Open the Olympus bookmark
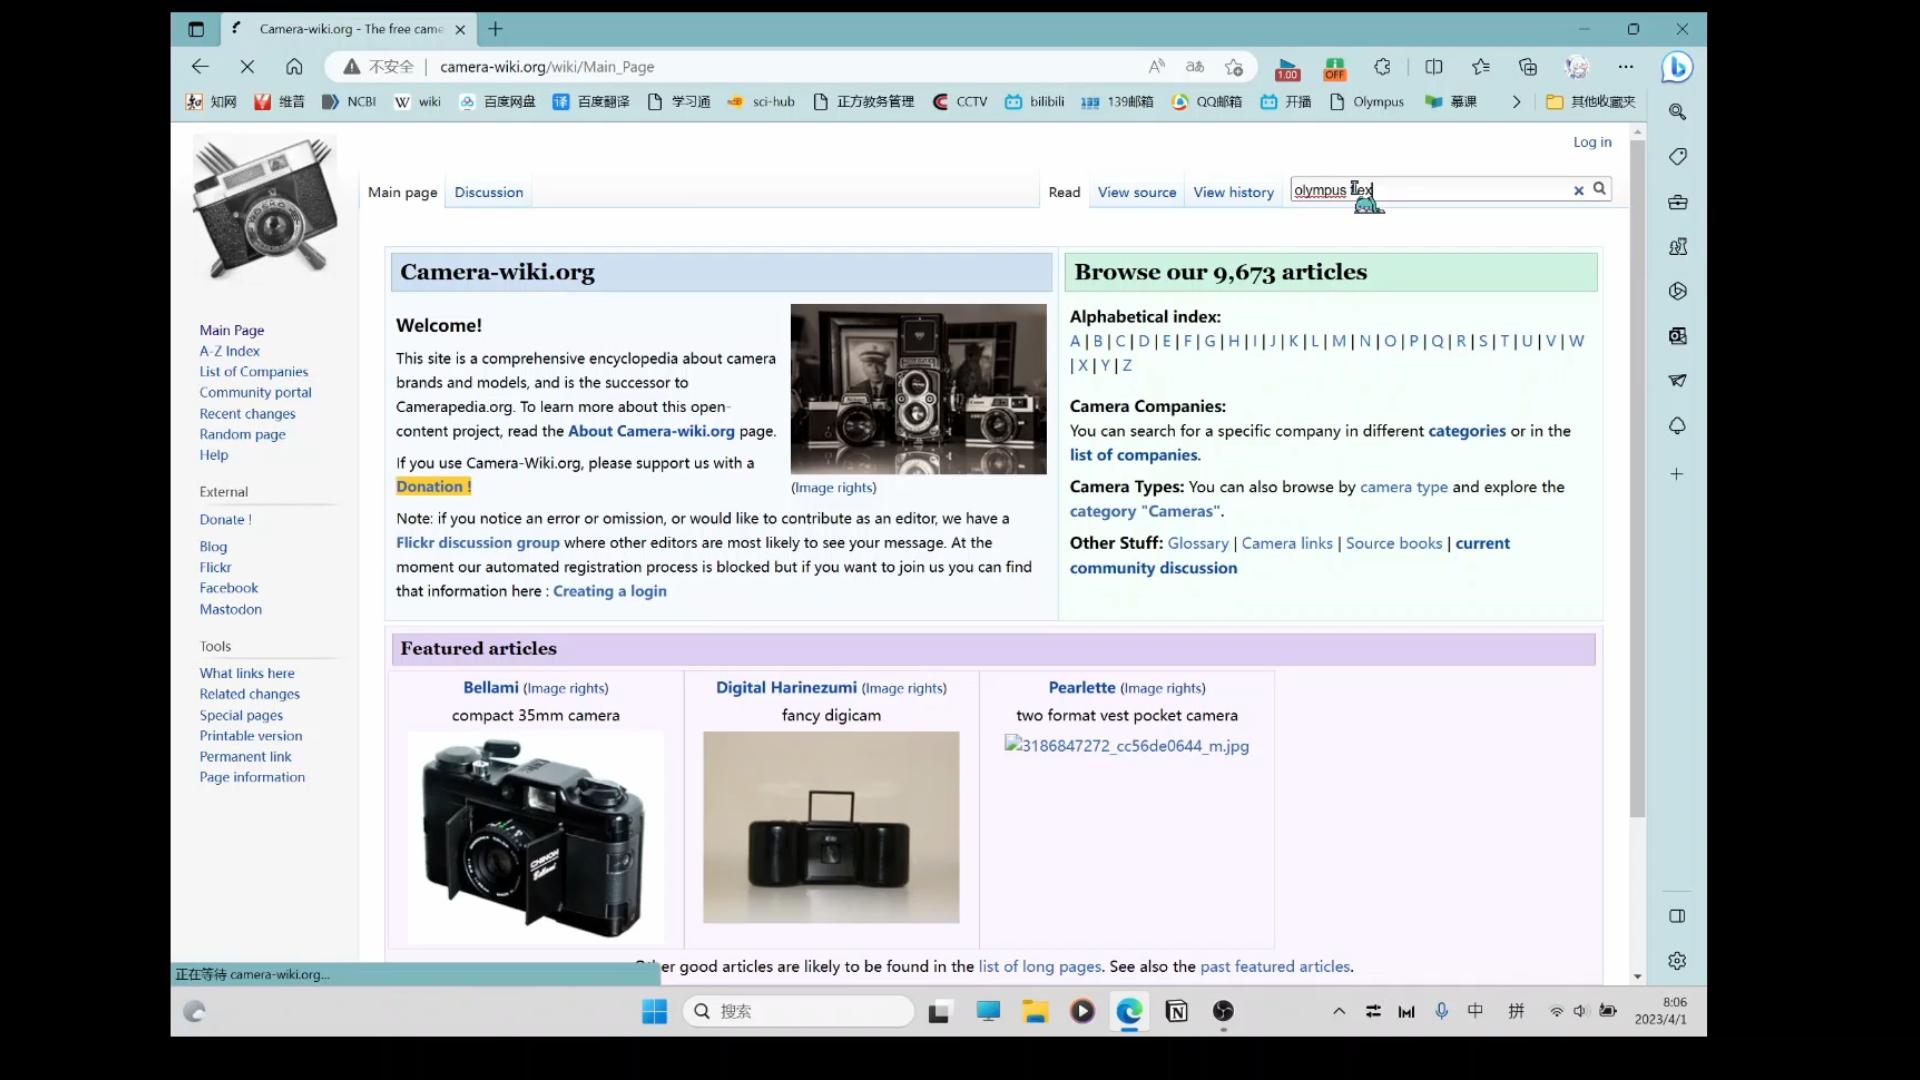 click(x=1366, y=102)
